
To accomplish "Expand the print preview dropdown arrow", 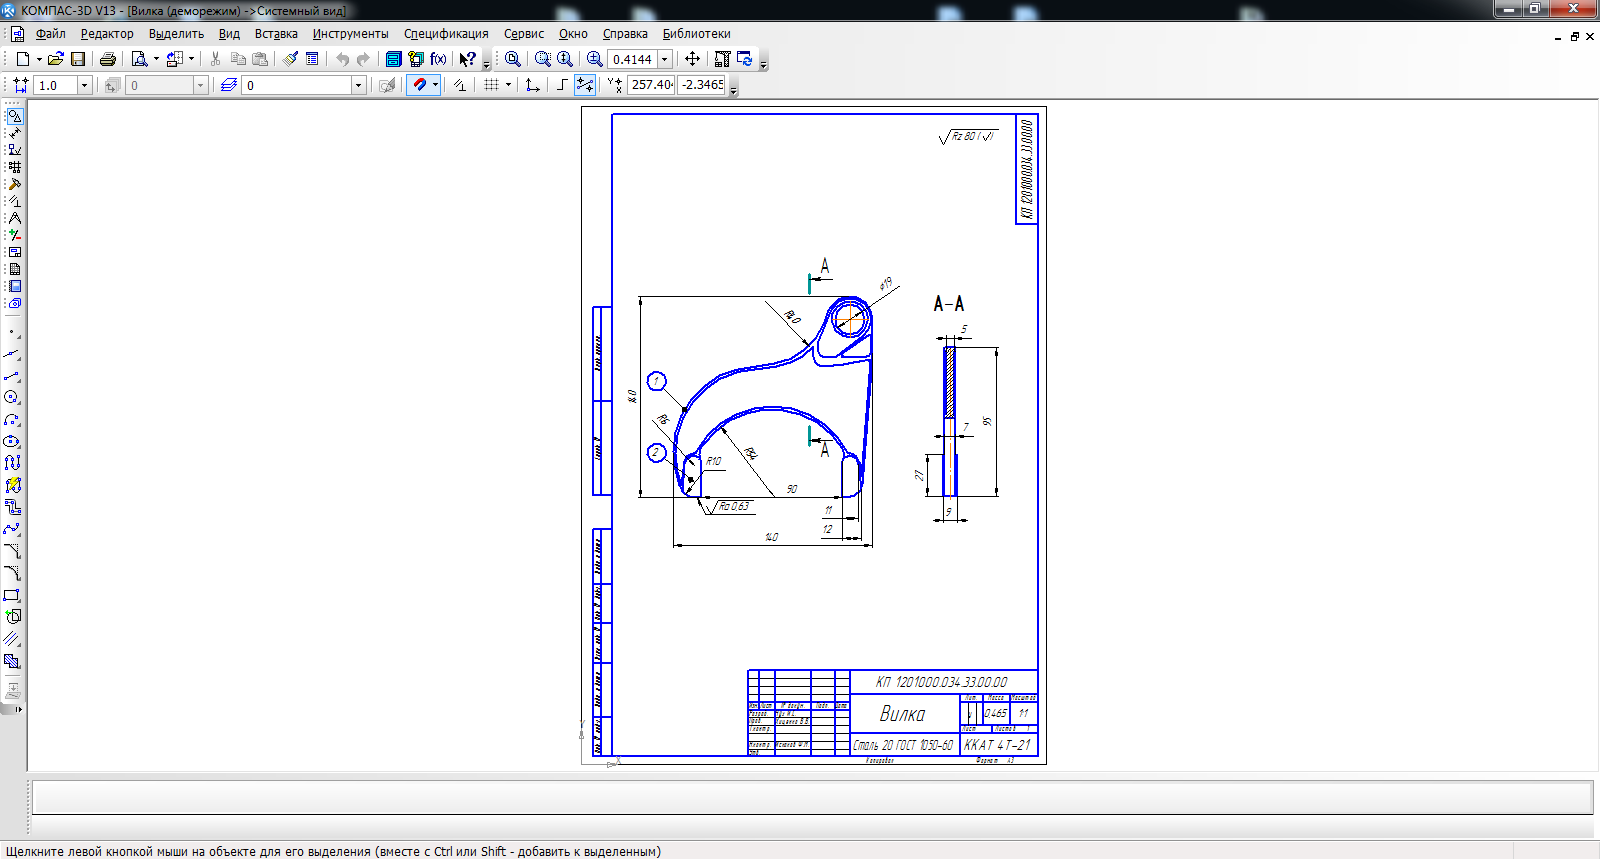I will 156,59.
